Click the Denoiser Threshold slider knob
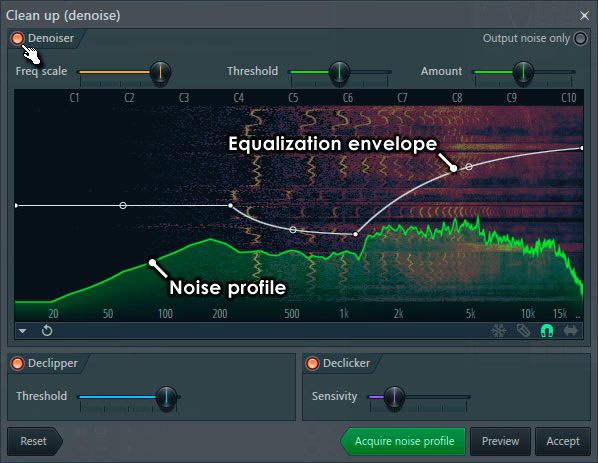Screen dimensions: 598x463 click(x=339, y=72)
